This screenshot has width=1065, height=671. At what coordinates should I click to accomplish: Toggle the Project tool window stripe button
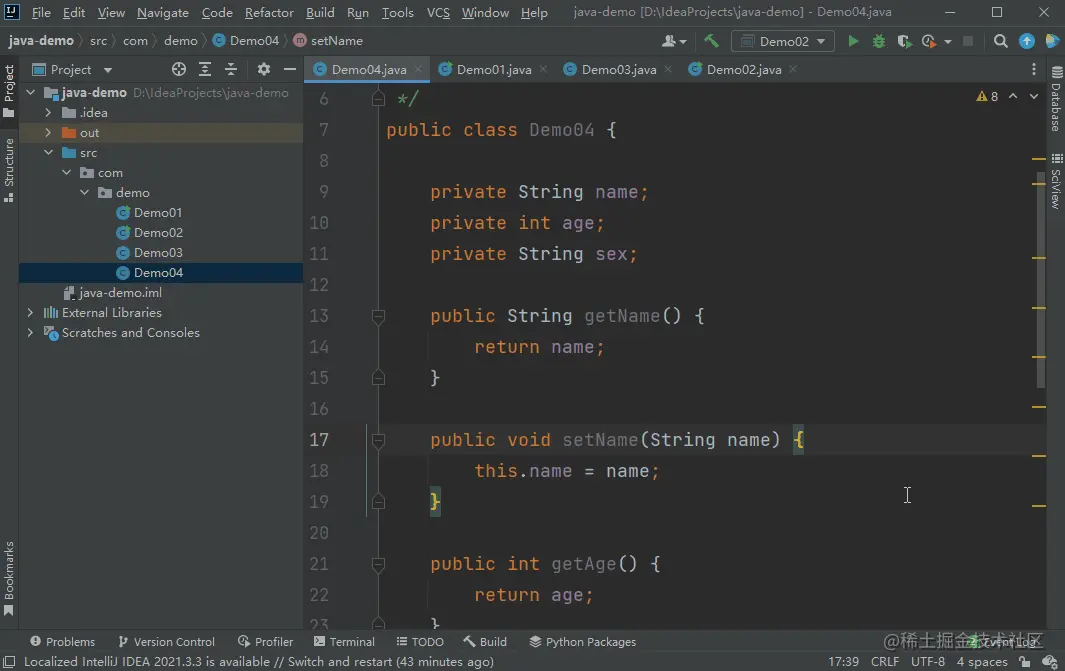click(9, 90)
